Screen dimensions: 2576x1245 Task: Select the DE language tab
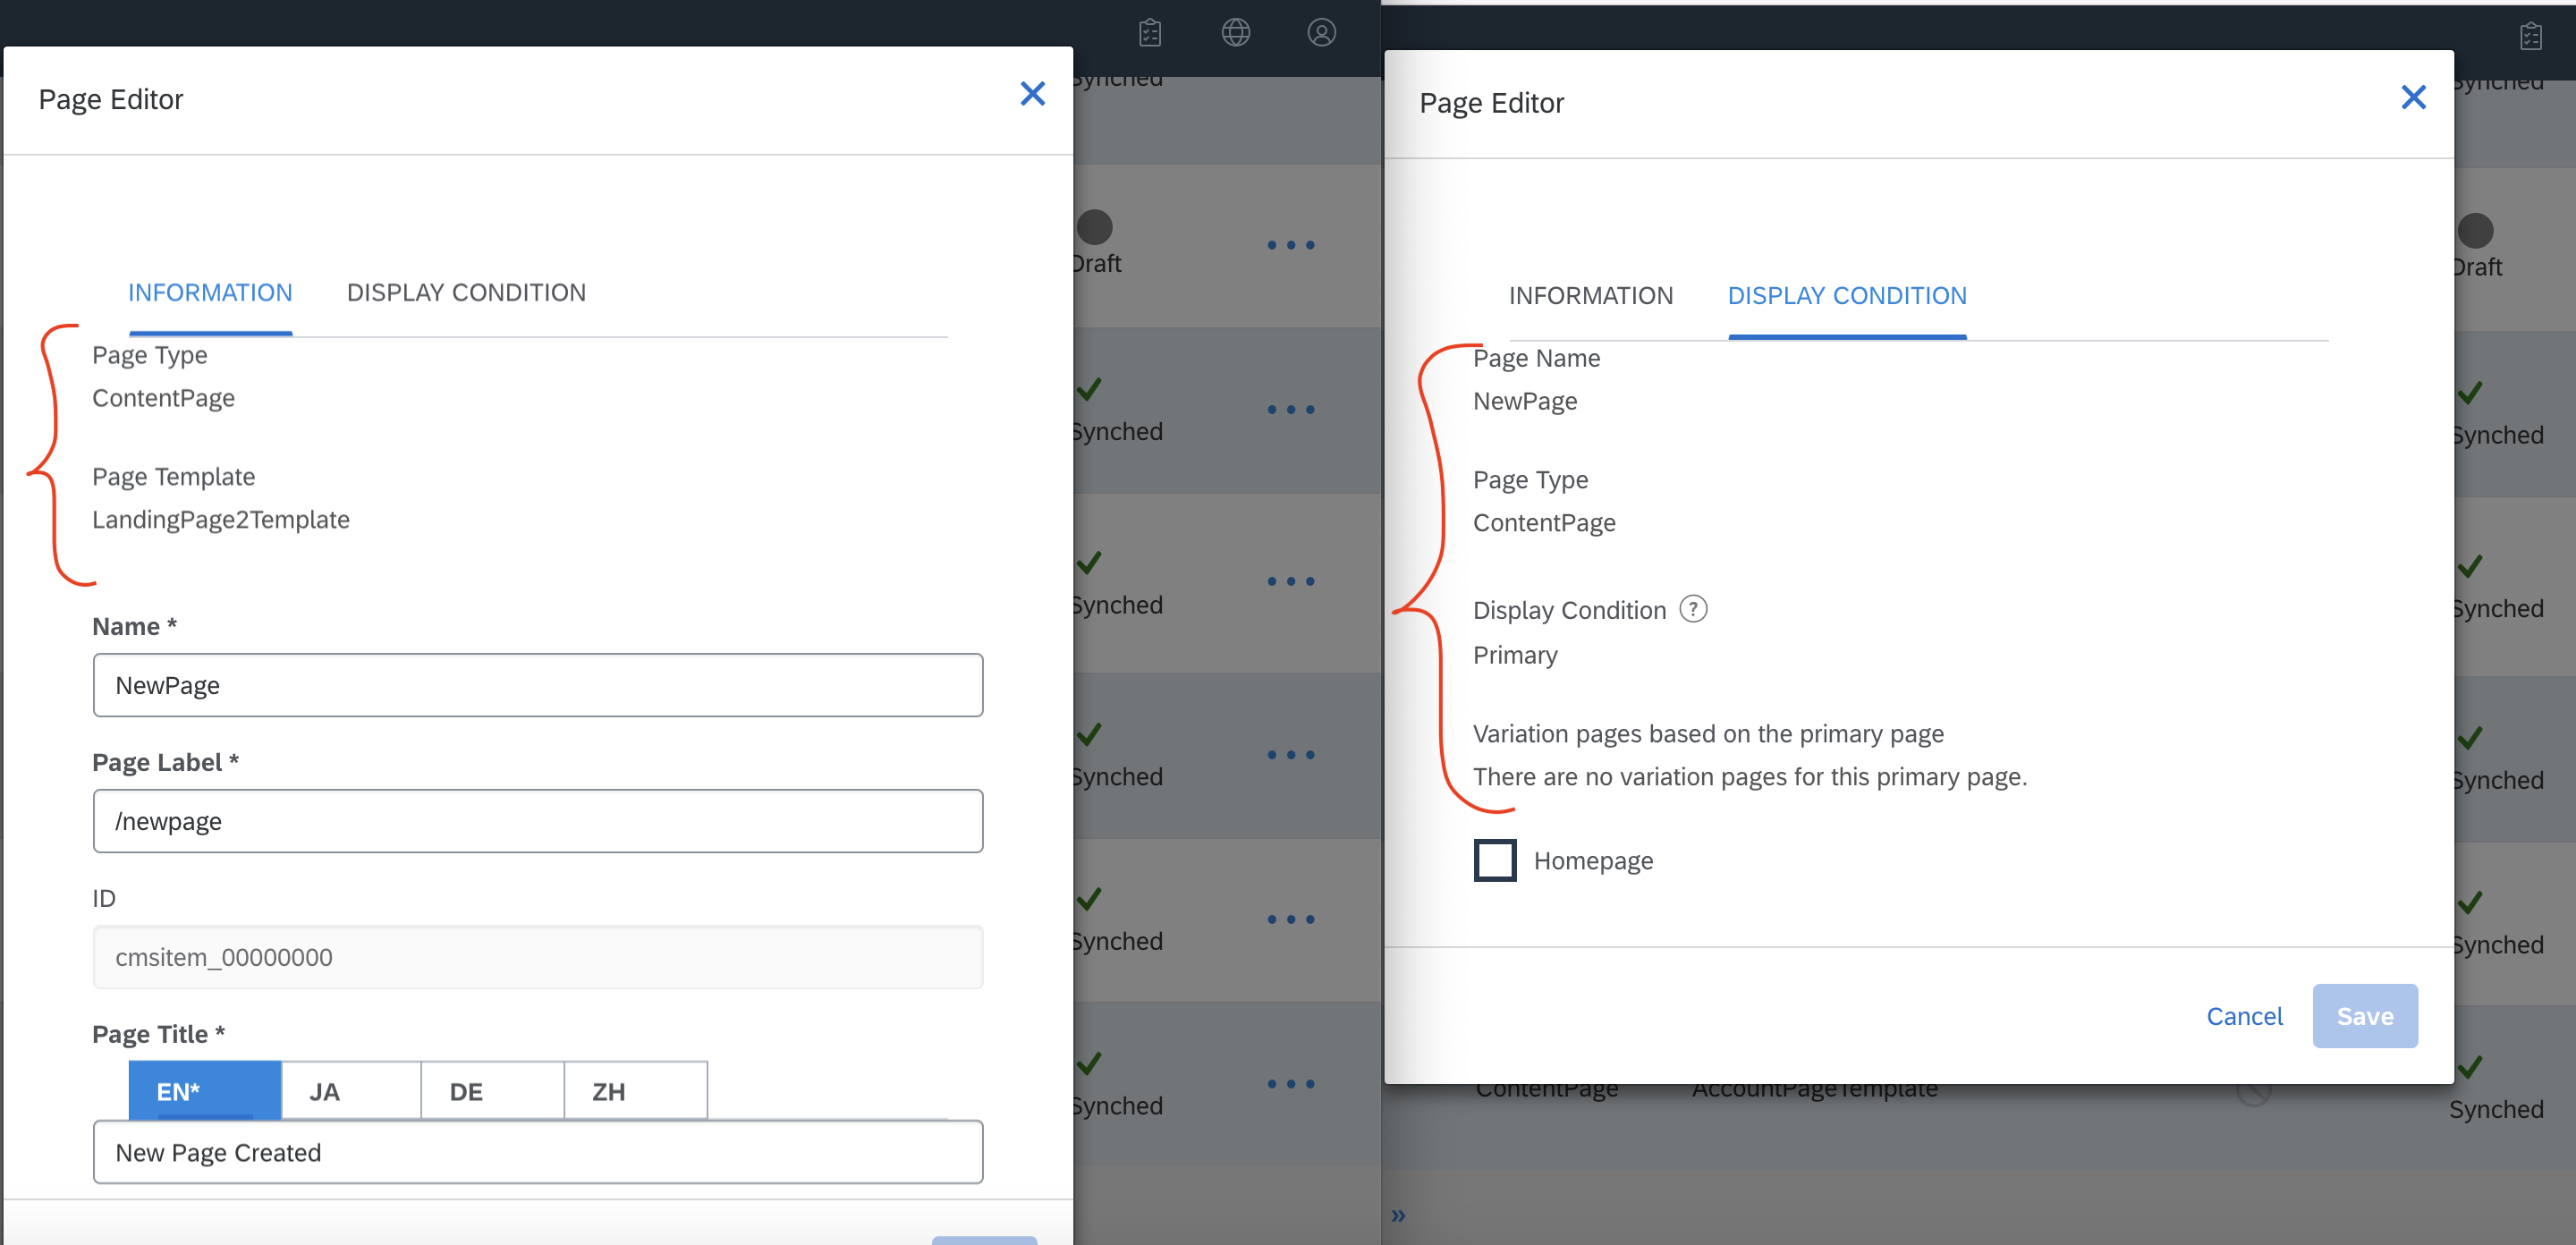coord(492,1090)
